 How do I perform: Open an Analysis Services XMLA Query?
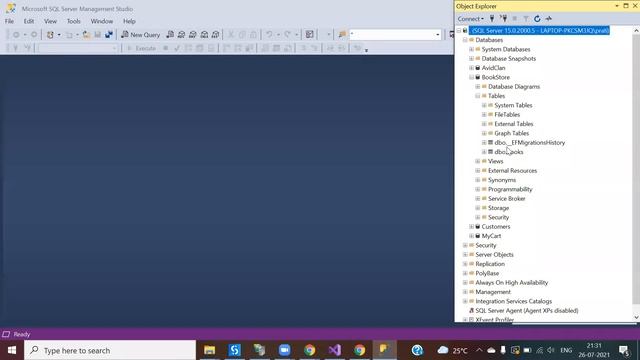tap(204, 35)
